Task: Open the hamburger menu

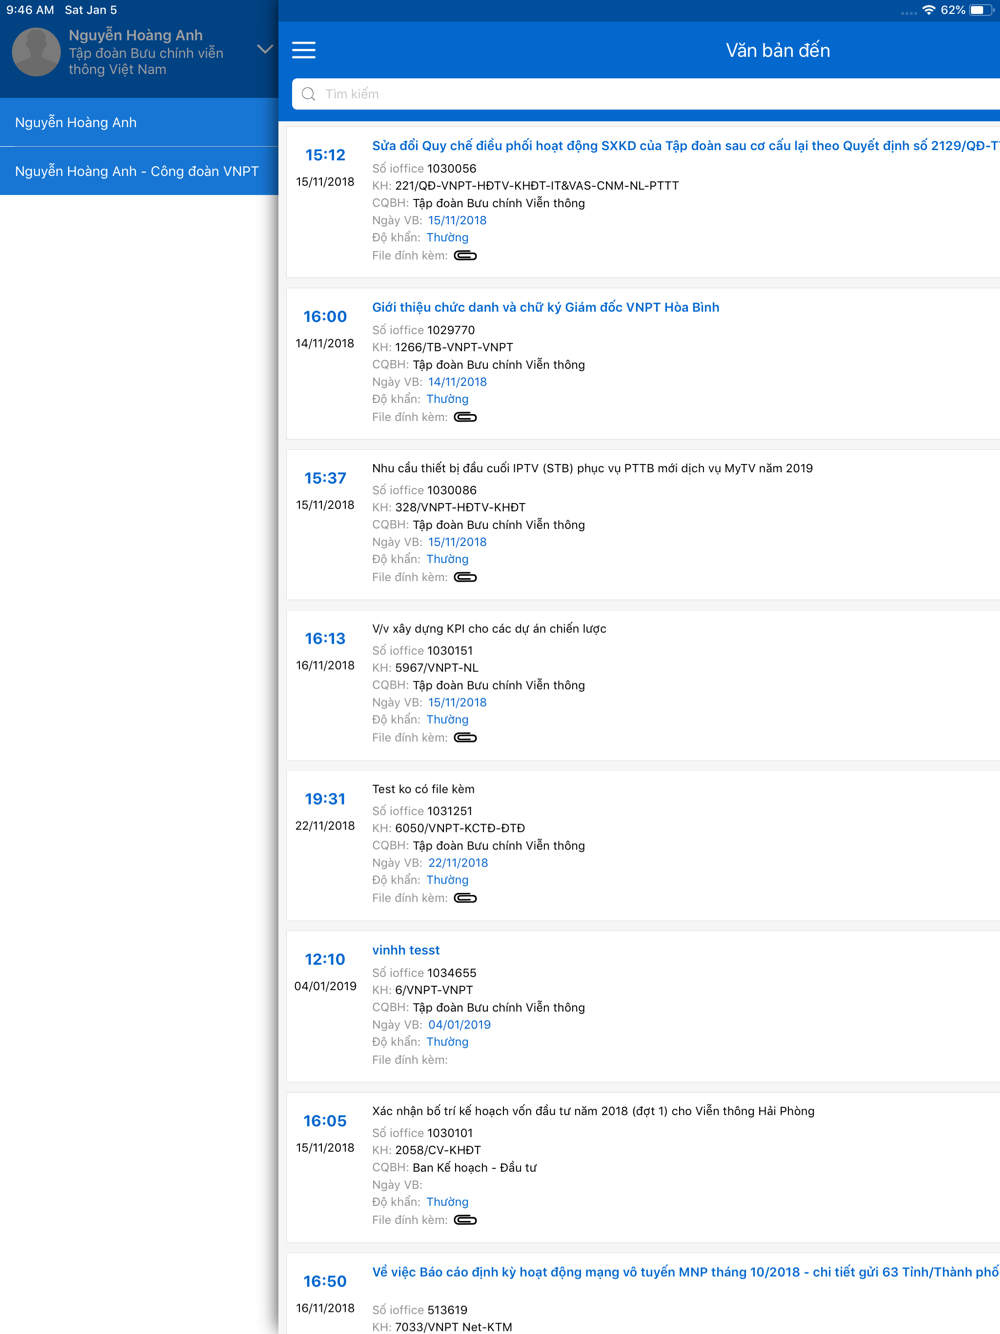Action: coord(304,50)
